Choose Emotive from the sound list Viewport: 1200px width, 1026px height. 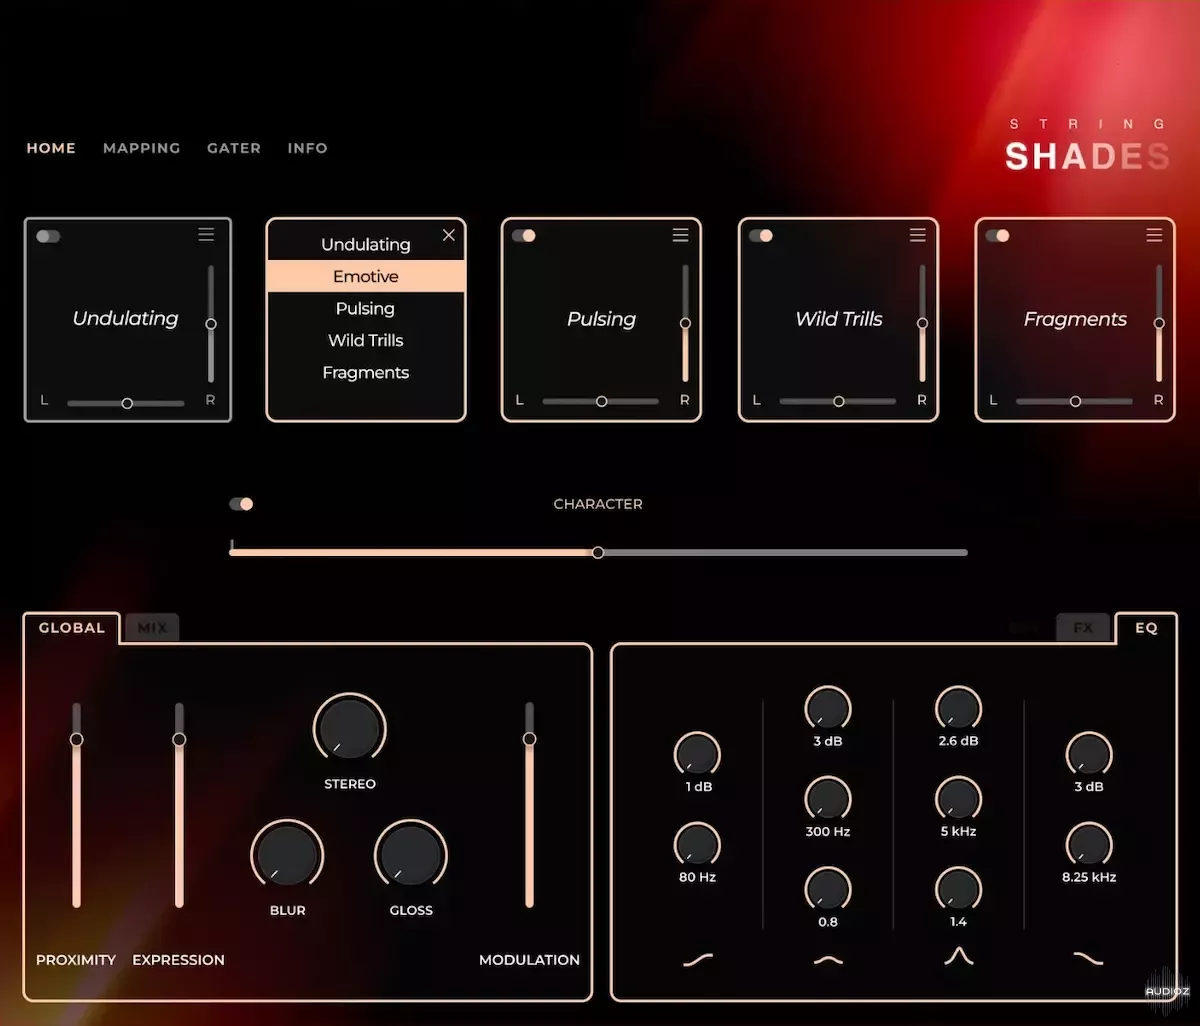[366, 277]
